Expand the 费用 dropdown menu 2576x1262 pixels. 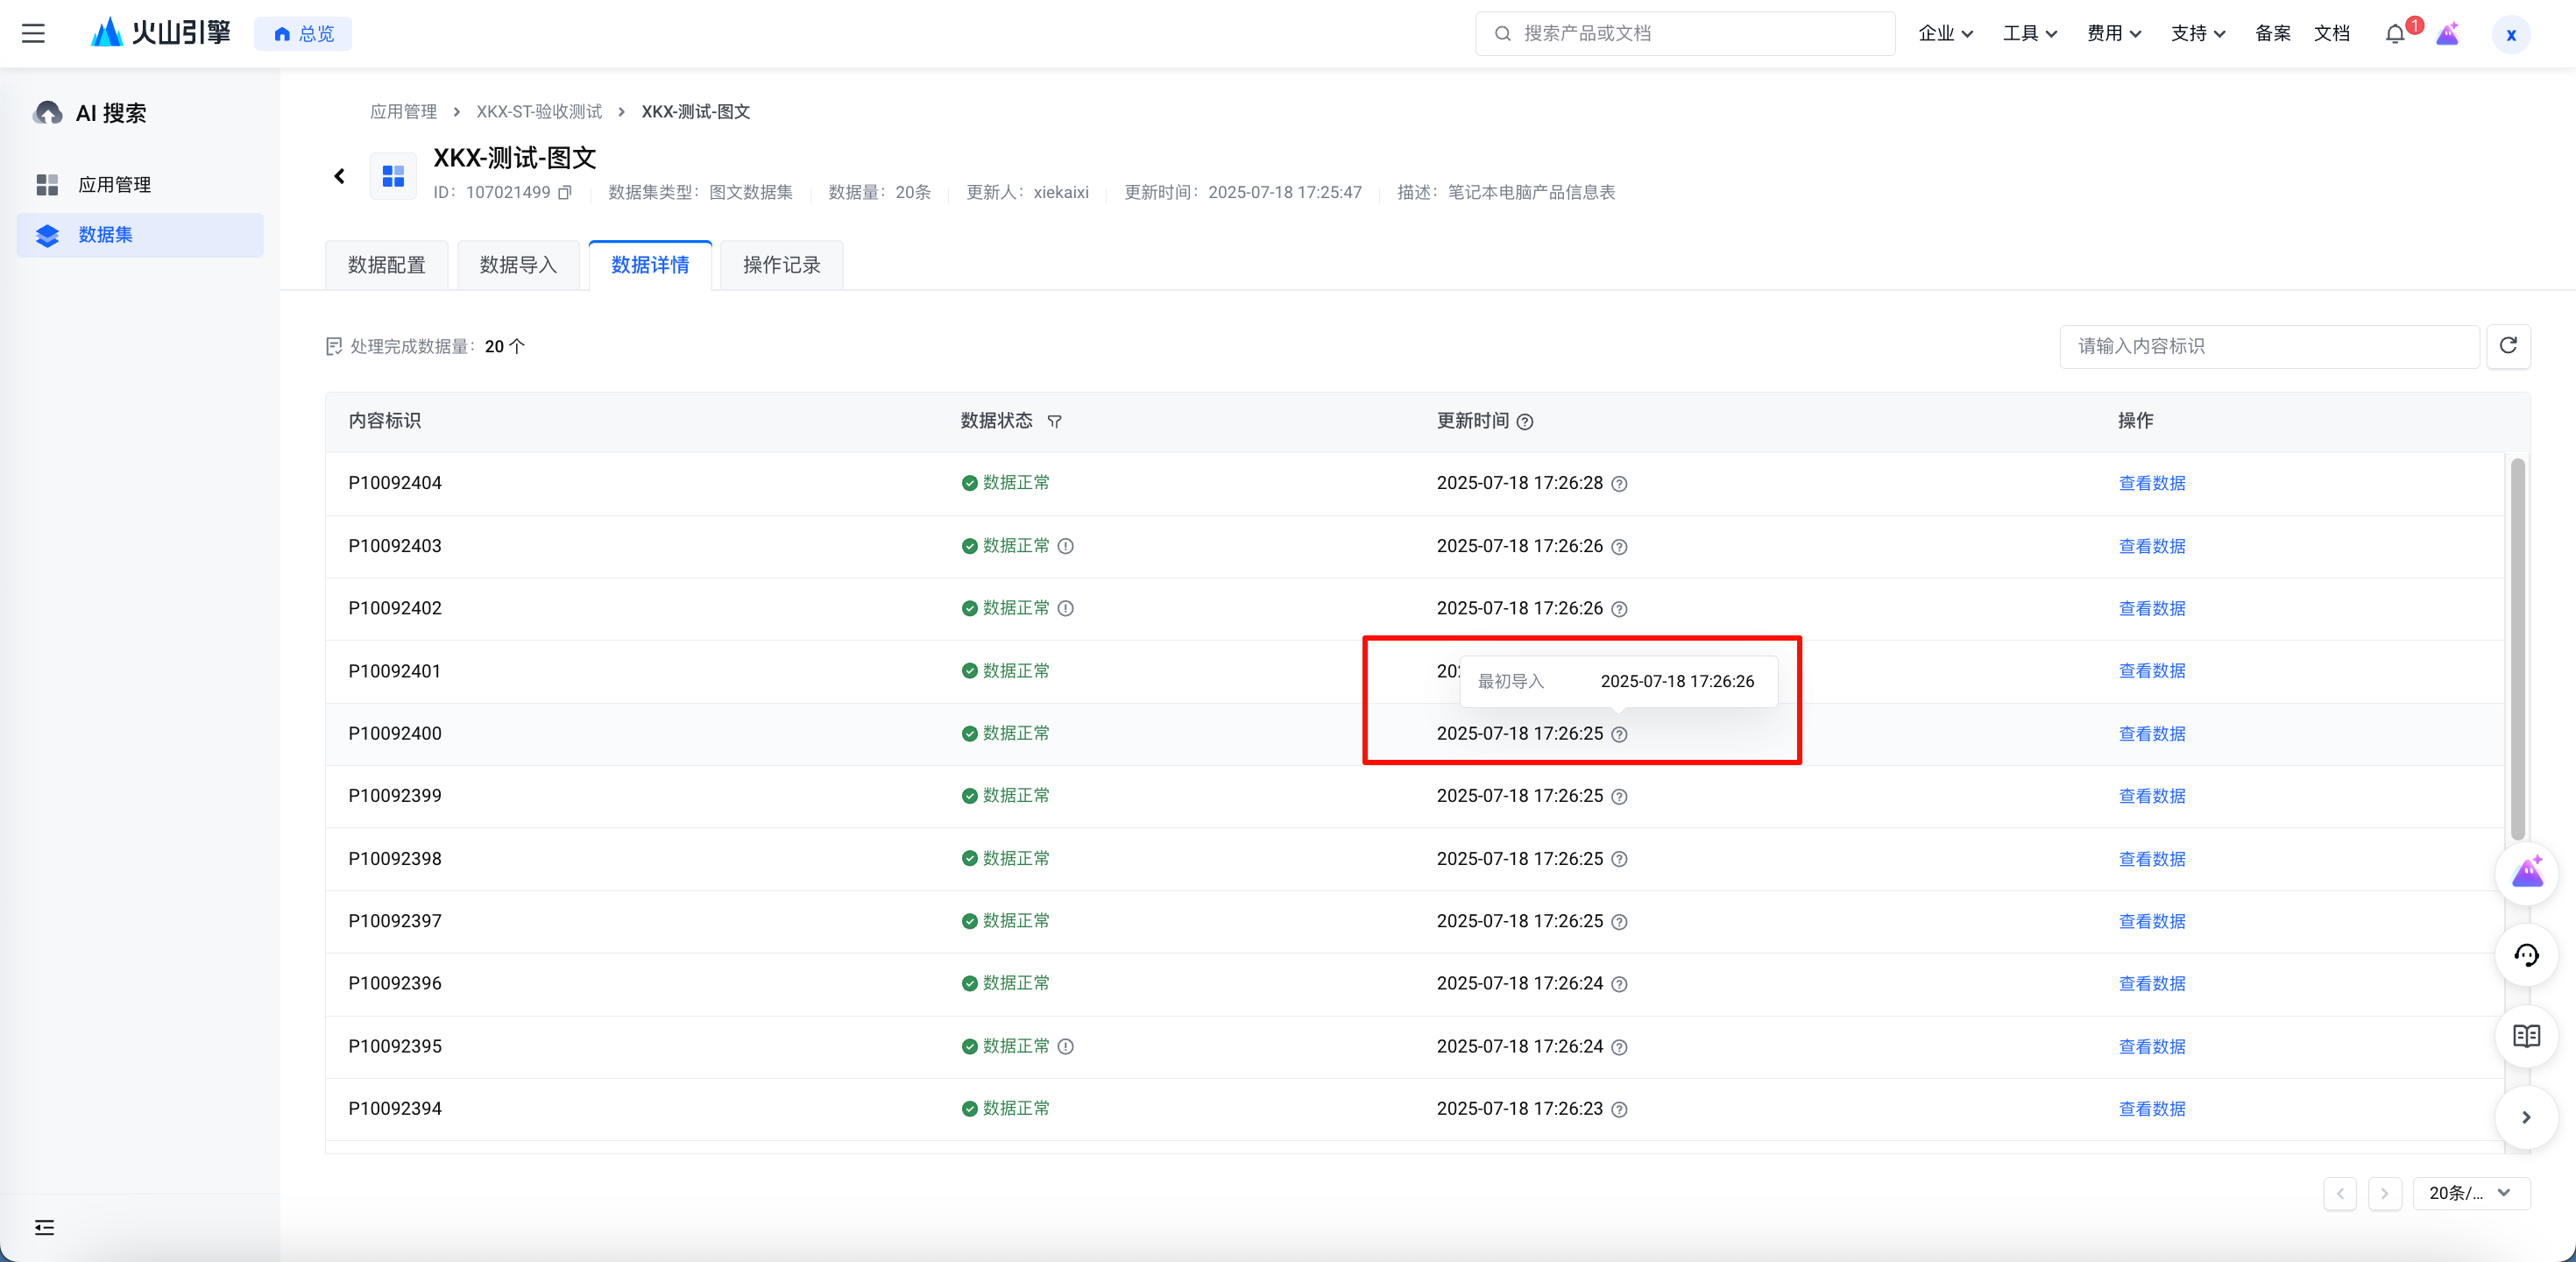pyautogui.click(x=2113, y=33)
